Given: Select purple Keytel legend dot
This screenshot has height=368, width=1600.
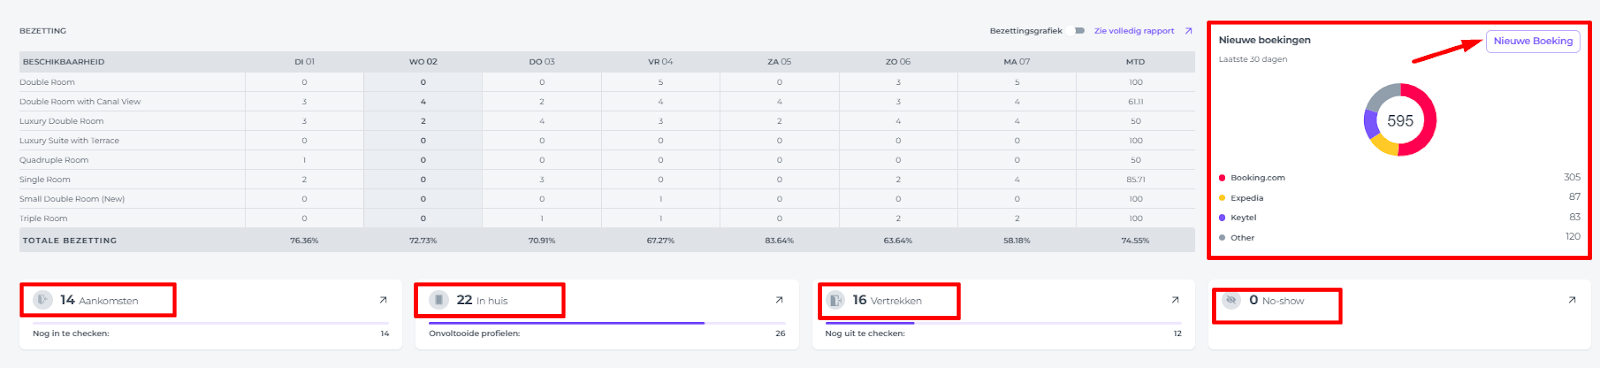Looking at the screenshot, I should coord(1222,217).
